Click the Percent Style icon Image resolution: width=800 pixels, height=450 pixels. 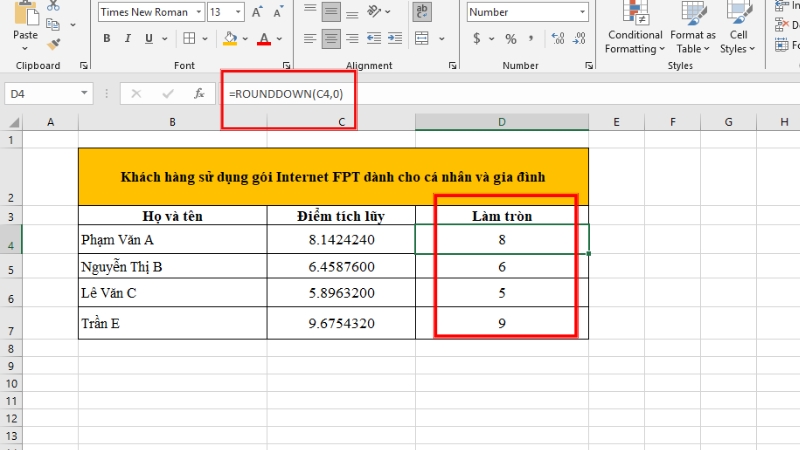[x=510, y=39]
